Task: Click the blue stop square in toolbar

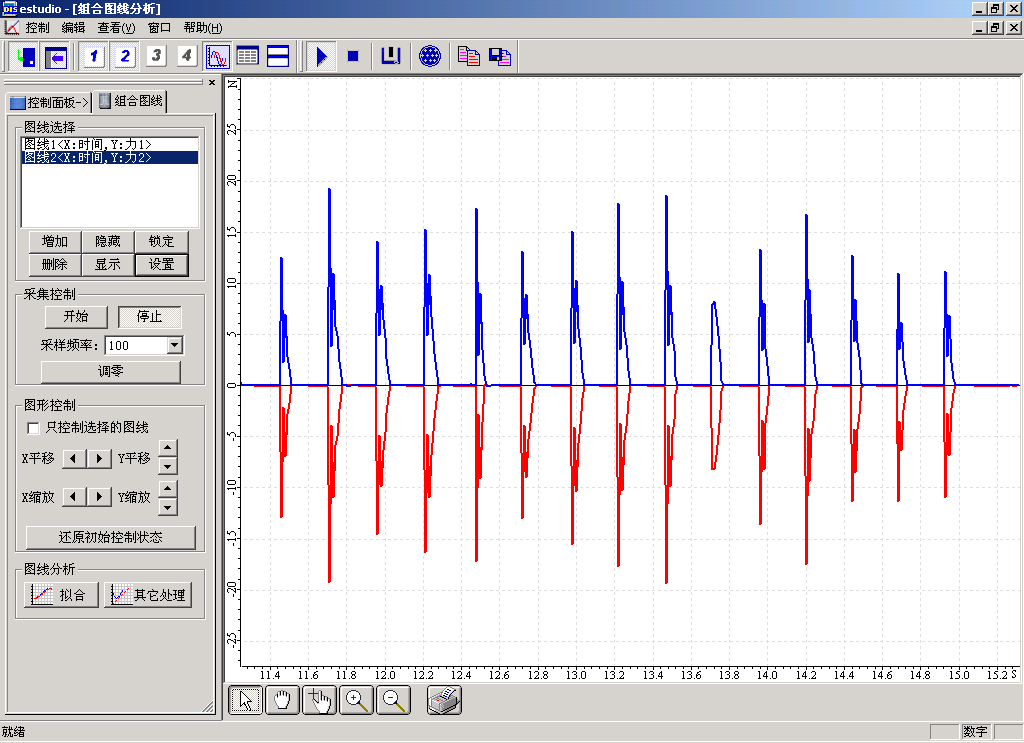Action: click(x=352, y=57)
